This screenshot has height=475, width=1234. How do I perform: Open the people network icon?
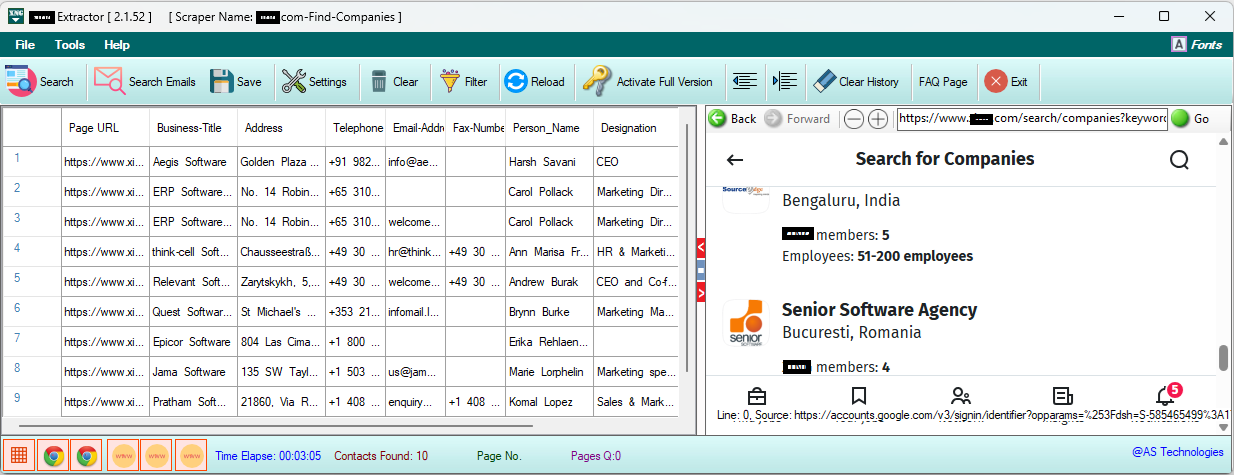pos(961,396)
